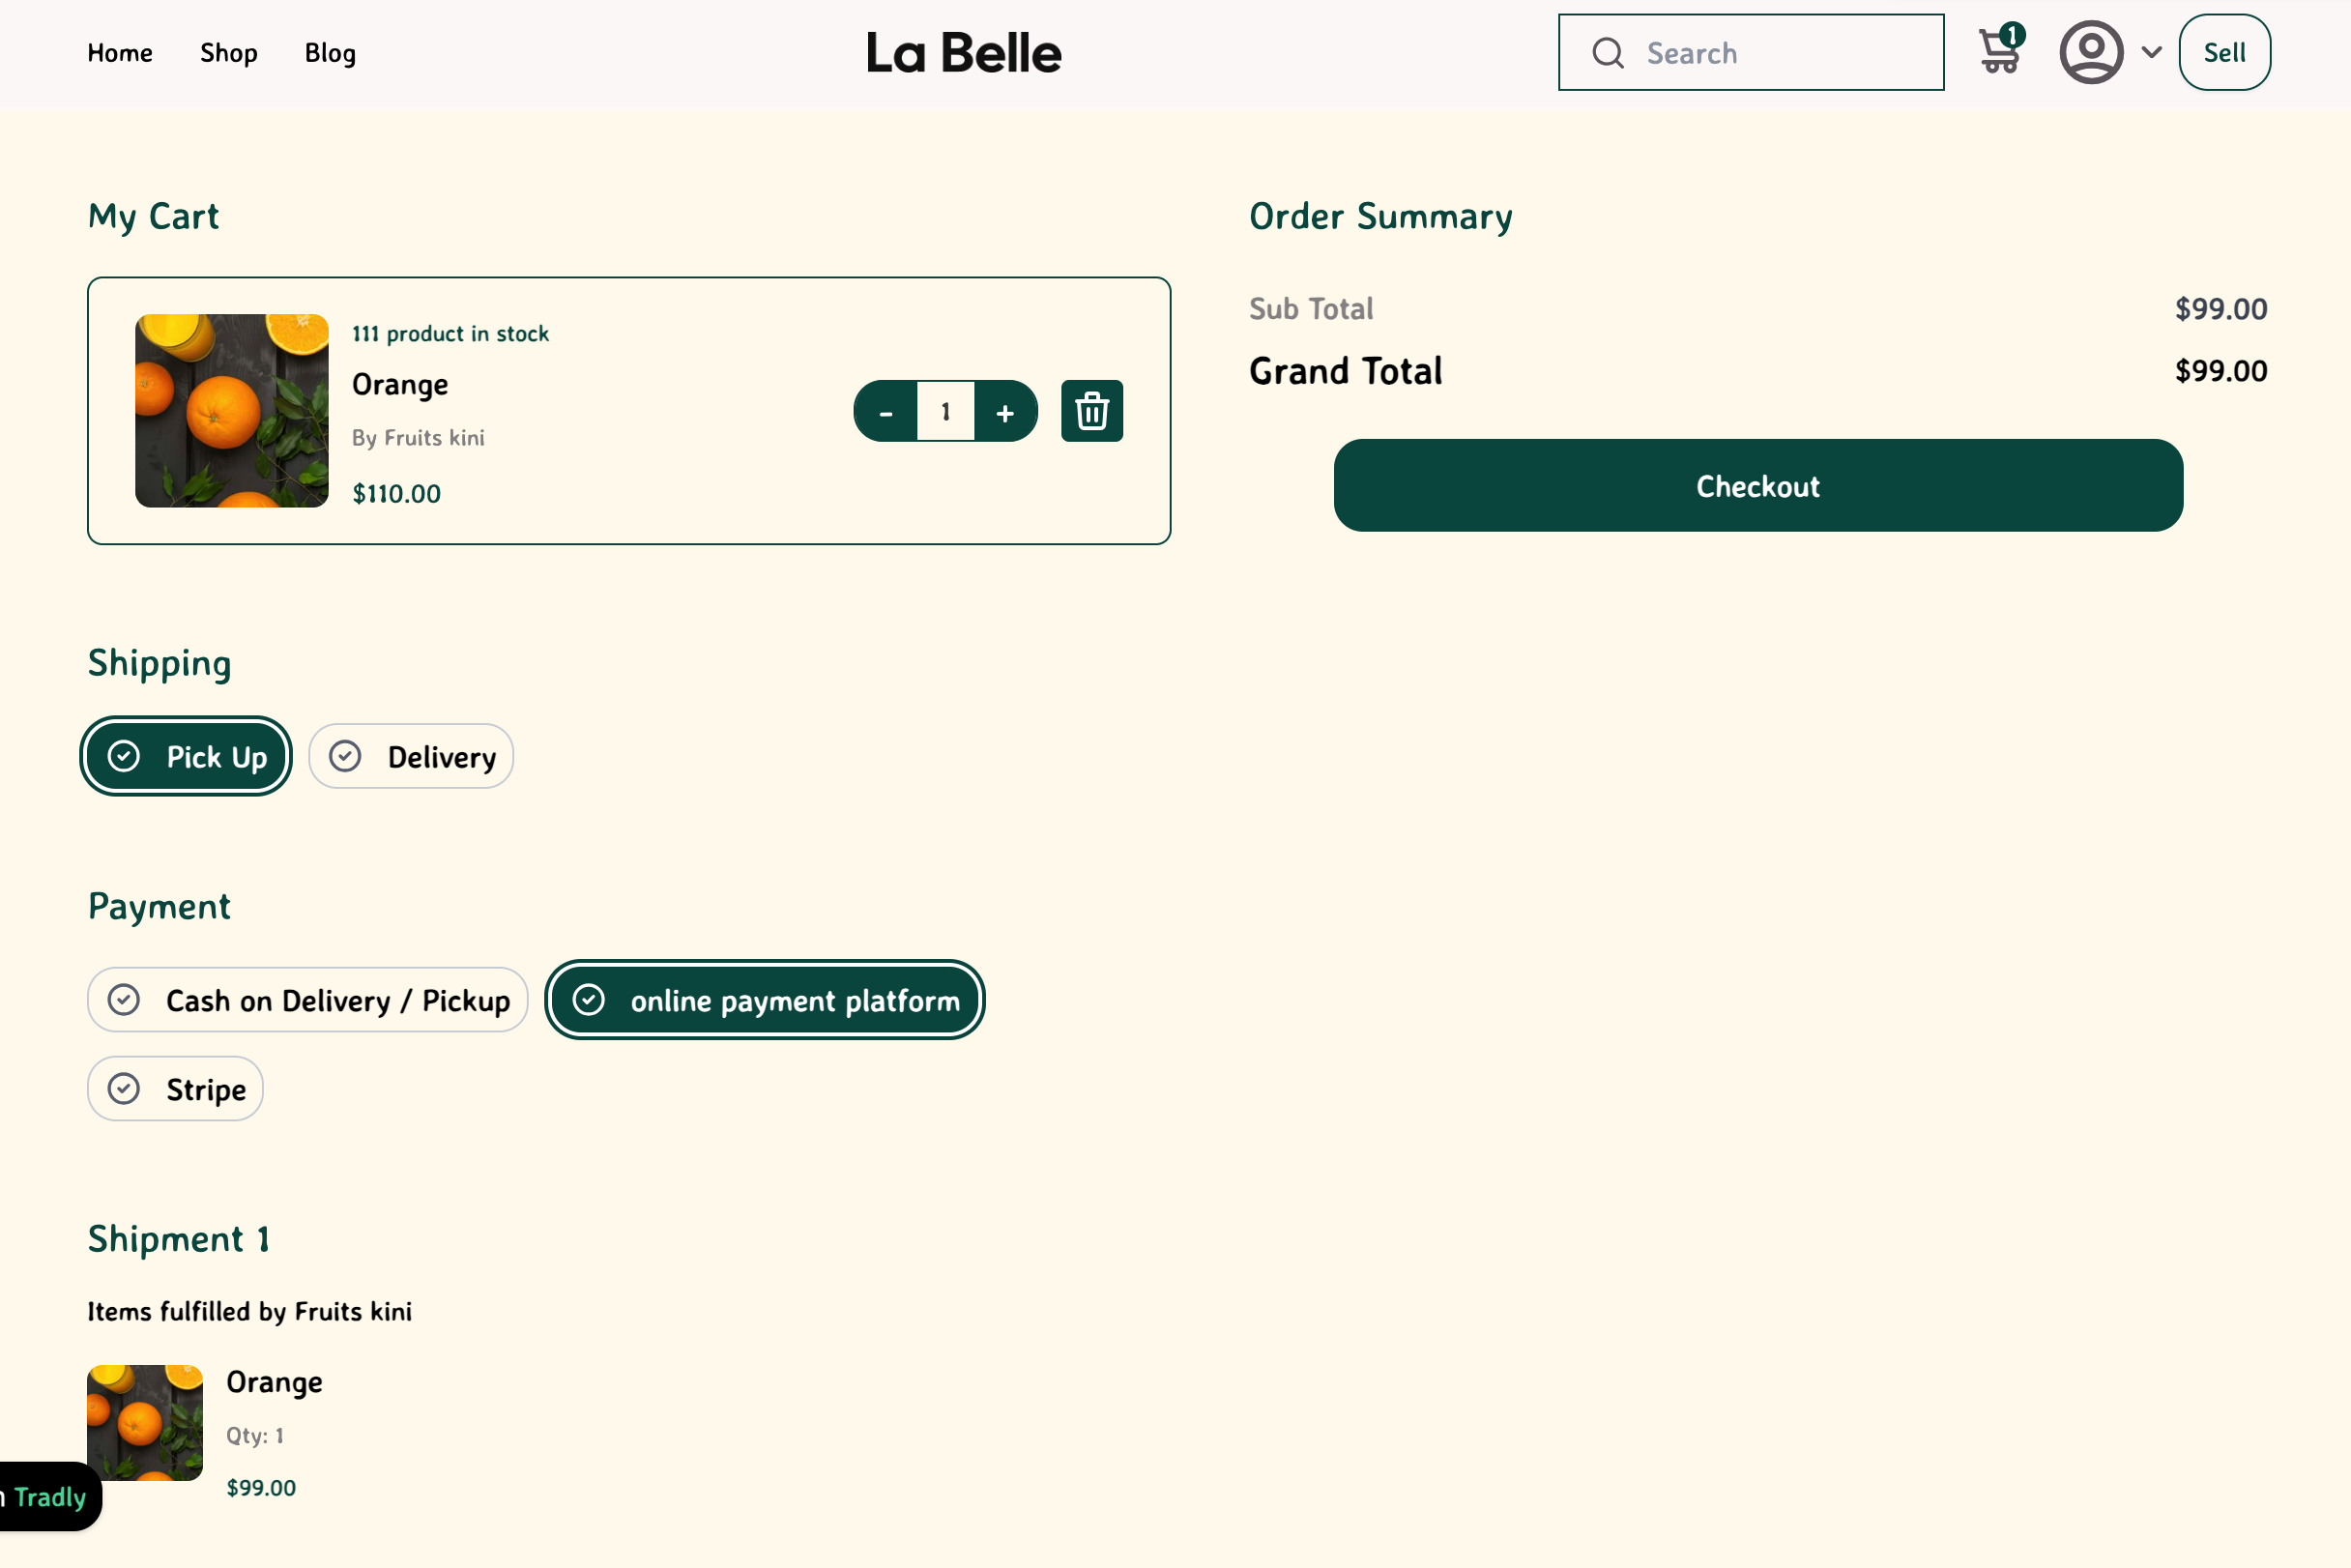Select Pick Up shipping option
This screenshot has width=2351, height=1568.
pos(187,757)
